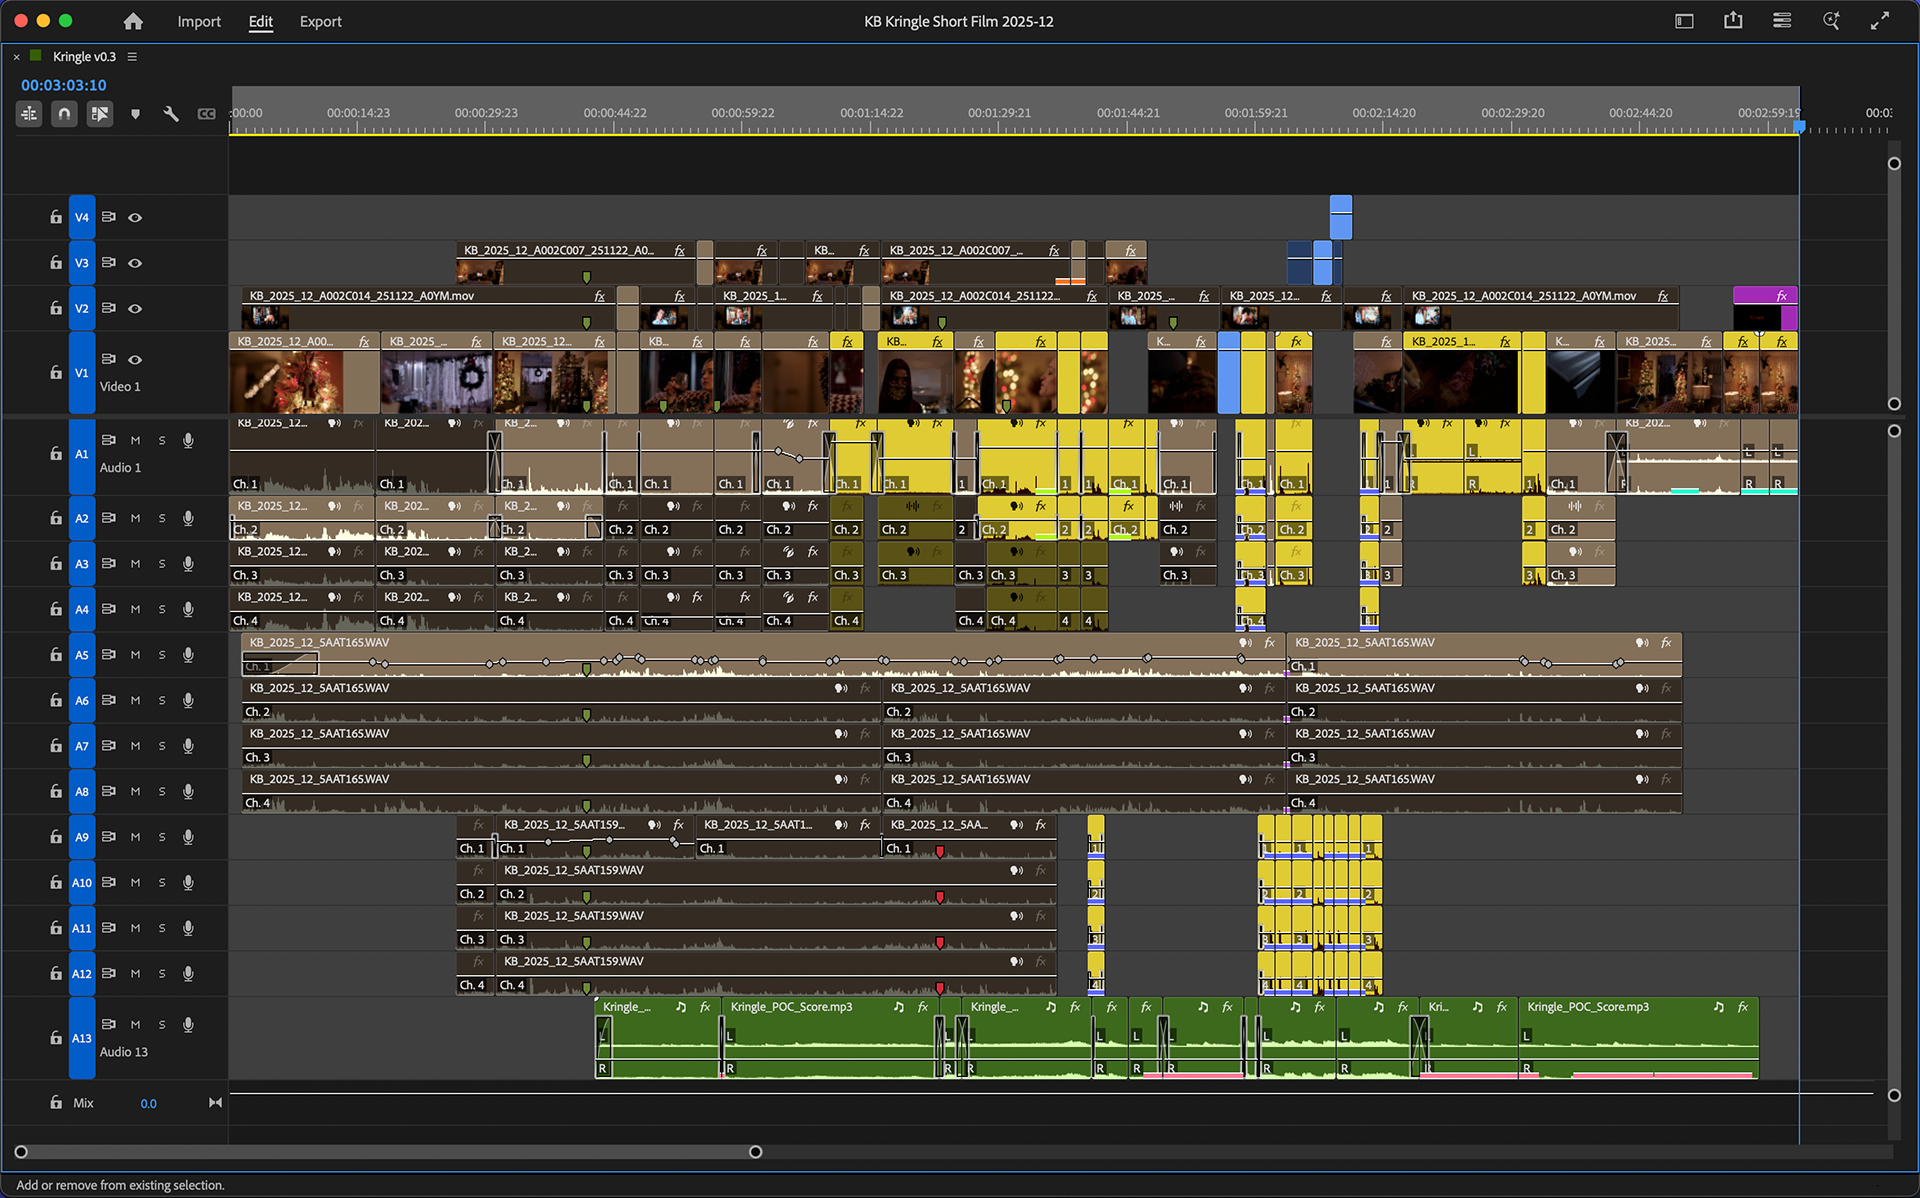Click the horizontal zoom bar right handle
Screen dimensions: 1920x1198
(756, 1152)
